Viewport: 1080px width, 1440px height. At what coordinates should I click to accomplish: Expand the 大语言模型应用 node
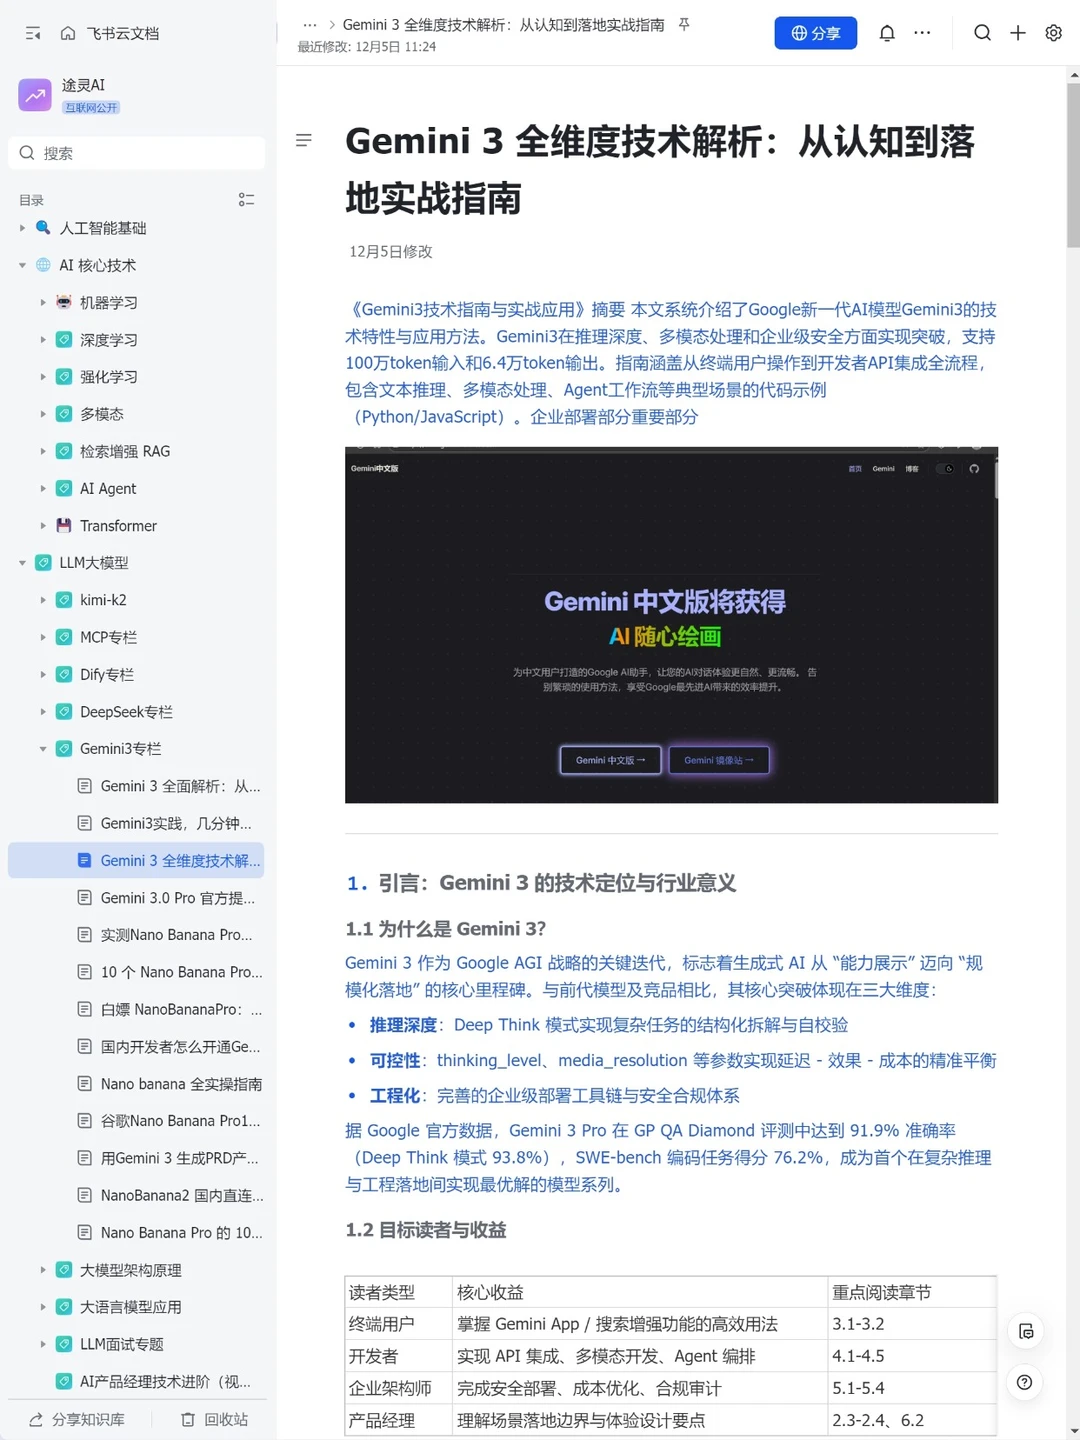(x=43, y=1307)
